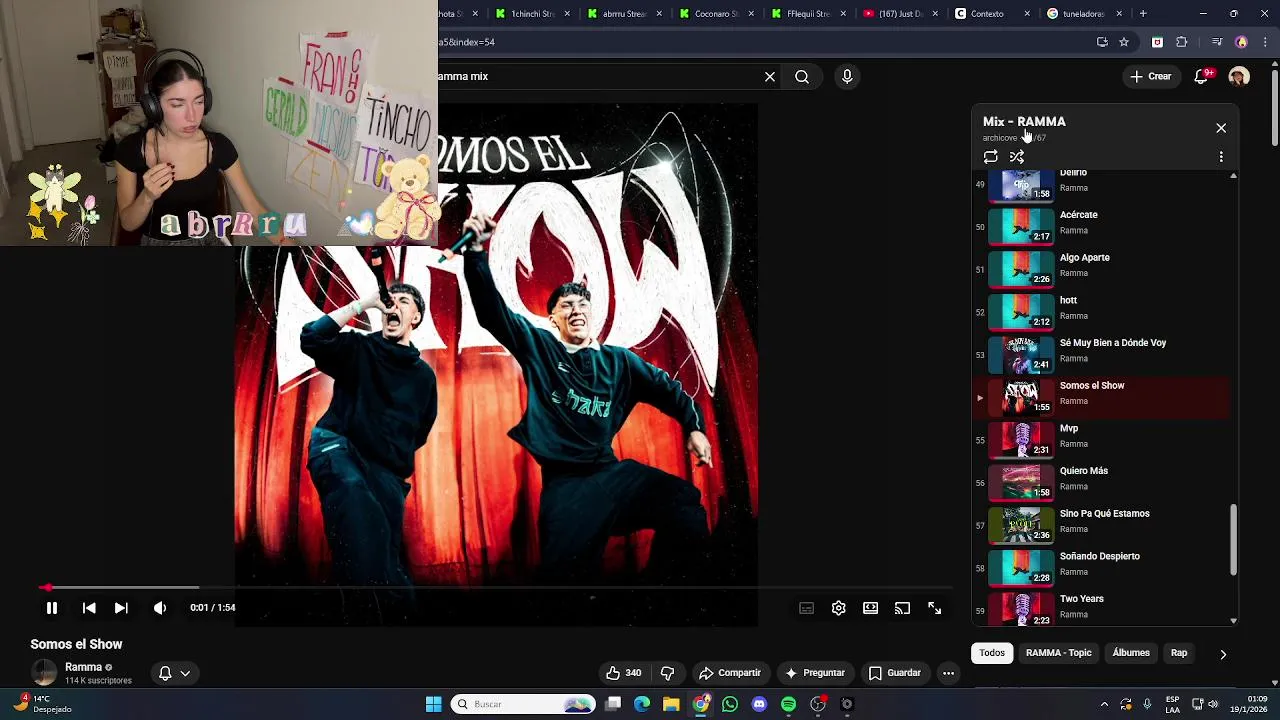Select the Todos filter chip

pyautogui.click(x=992, y=653)
